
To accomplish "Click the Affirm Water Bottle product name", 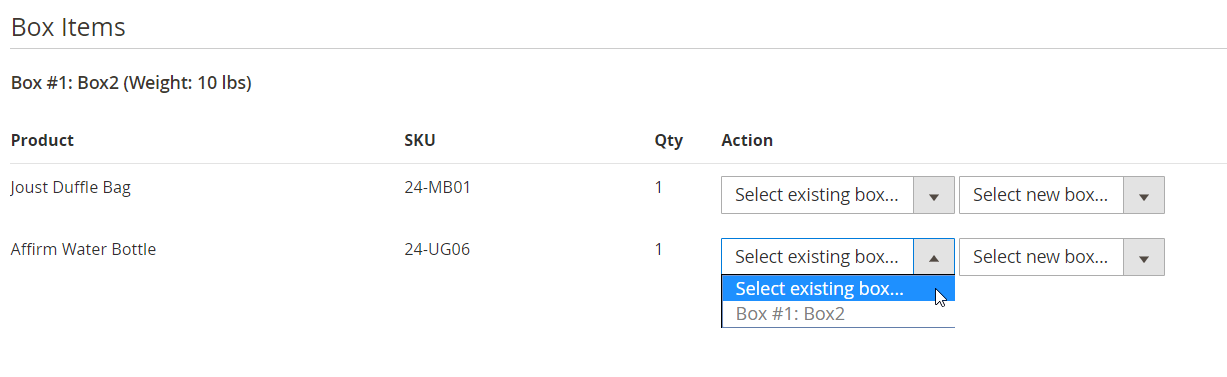I will point(83,249).
